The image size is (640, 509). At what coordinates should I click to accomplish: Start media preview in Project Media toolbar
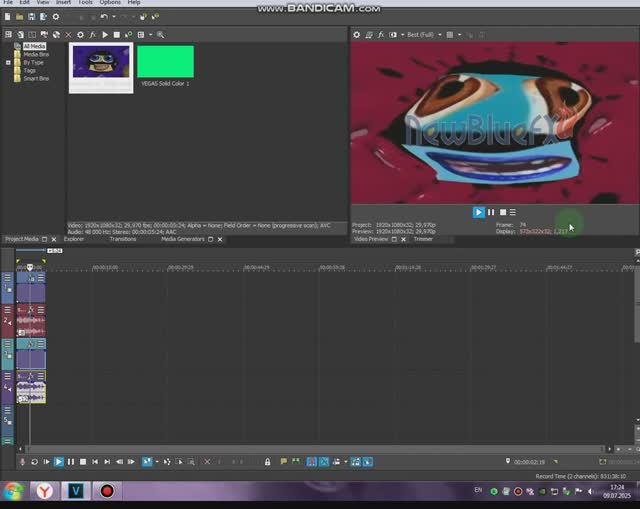105,35
